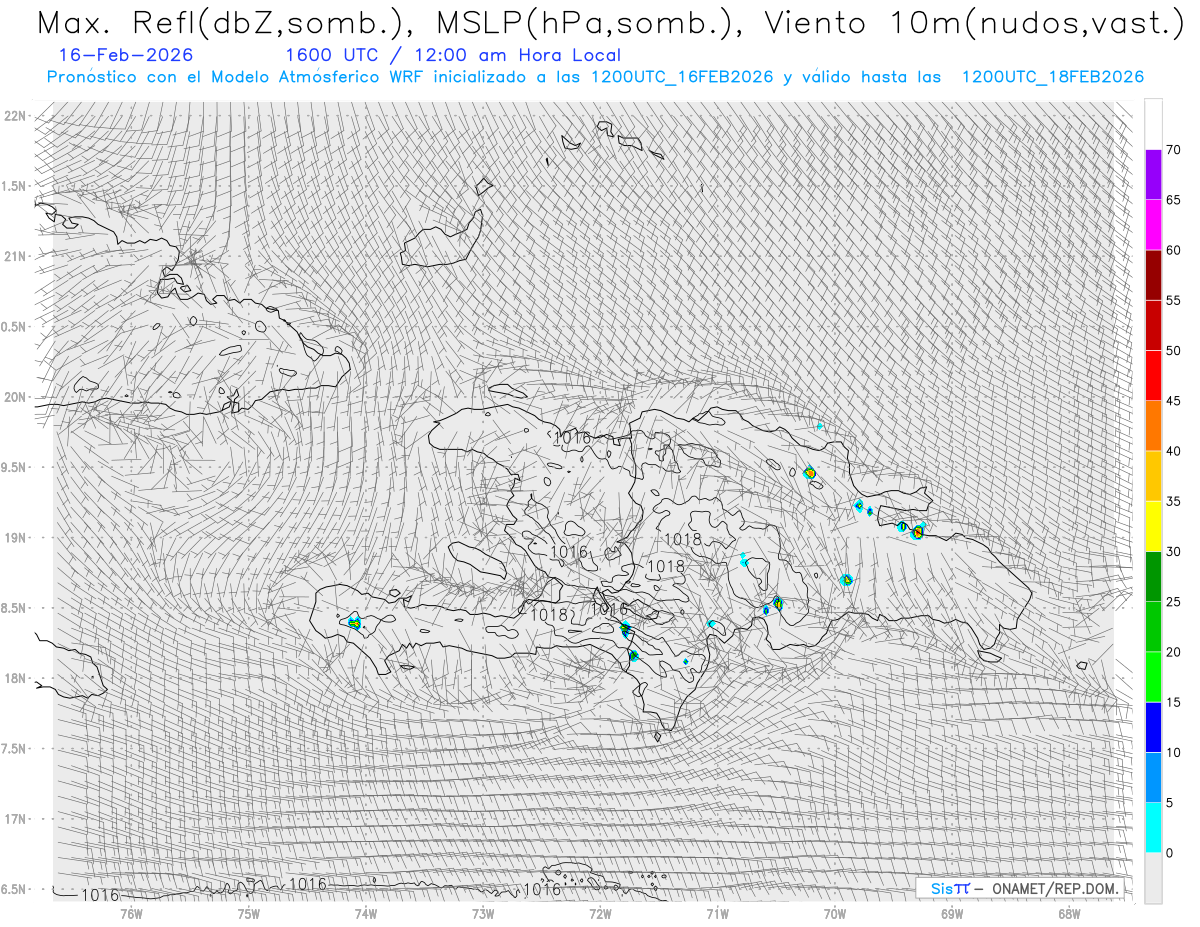Pick the orange 40-45 dBZ swatch
This screenshot has width=1200, height=927.
(x=1153, y=426)
